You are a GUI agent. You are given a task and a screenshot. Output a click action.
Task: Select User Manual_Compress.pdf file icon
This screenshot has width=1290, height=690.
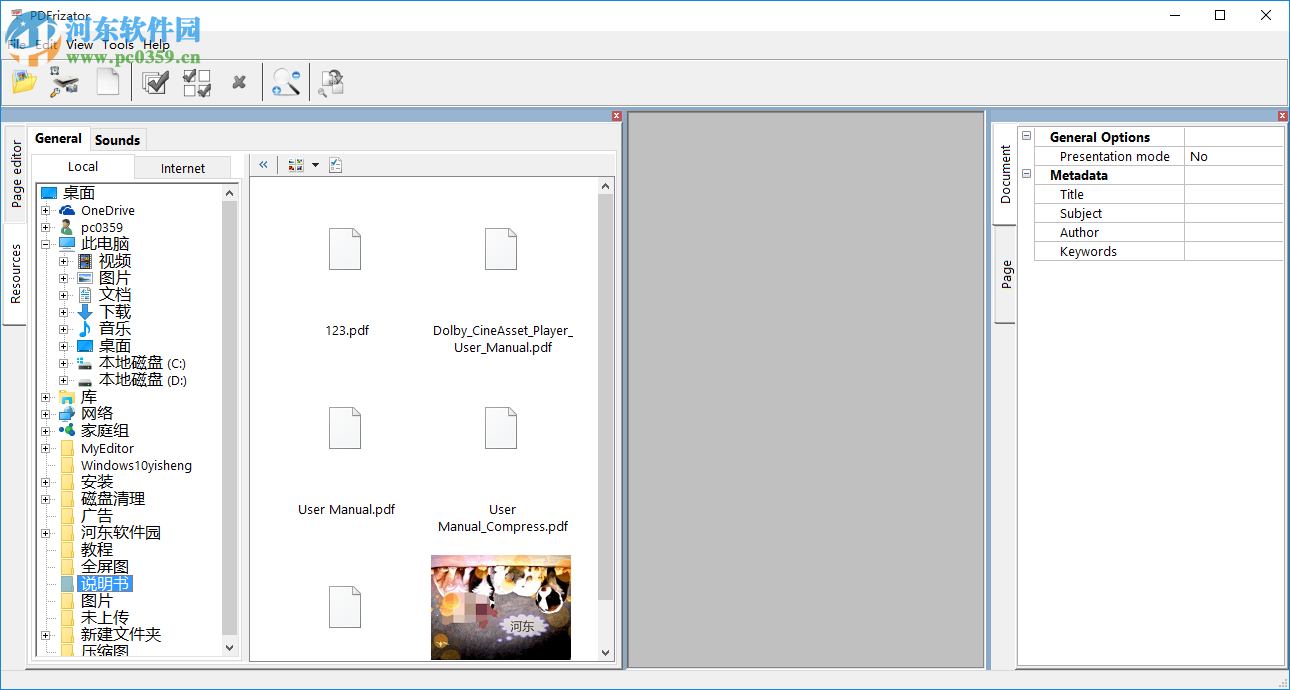[502, 428]
